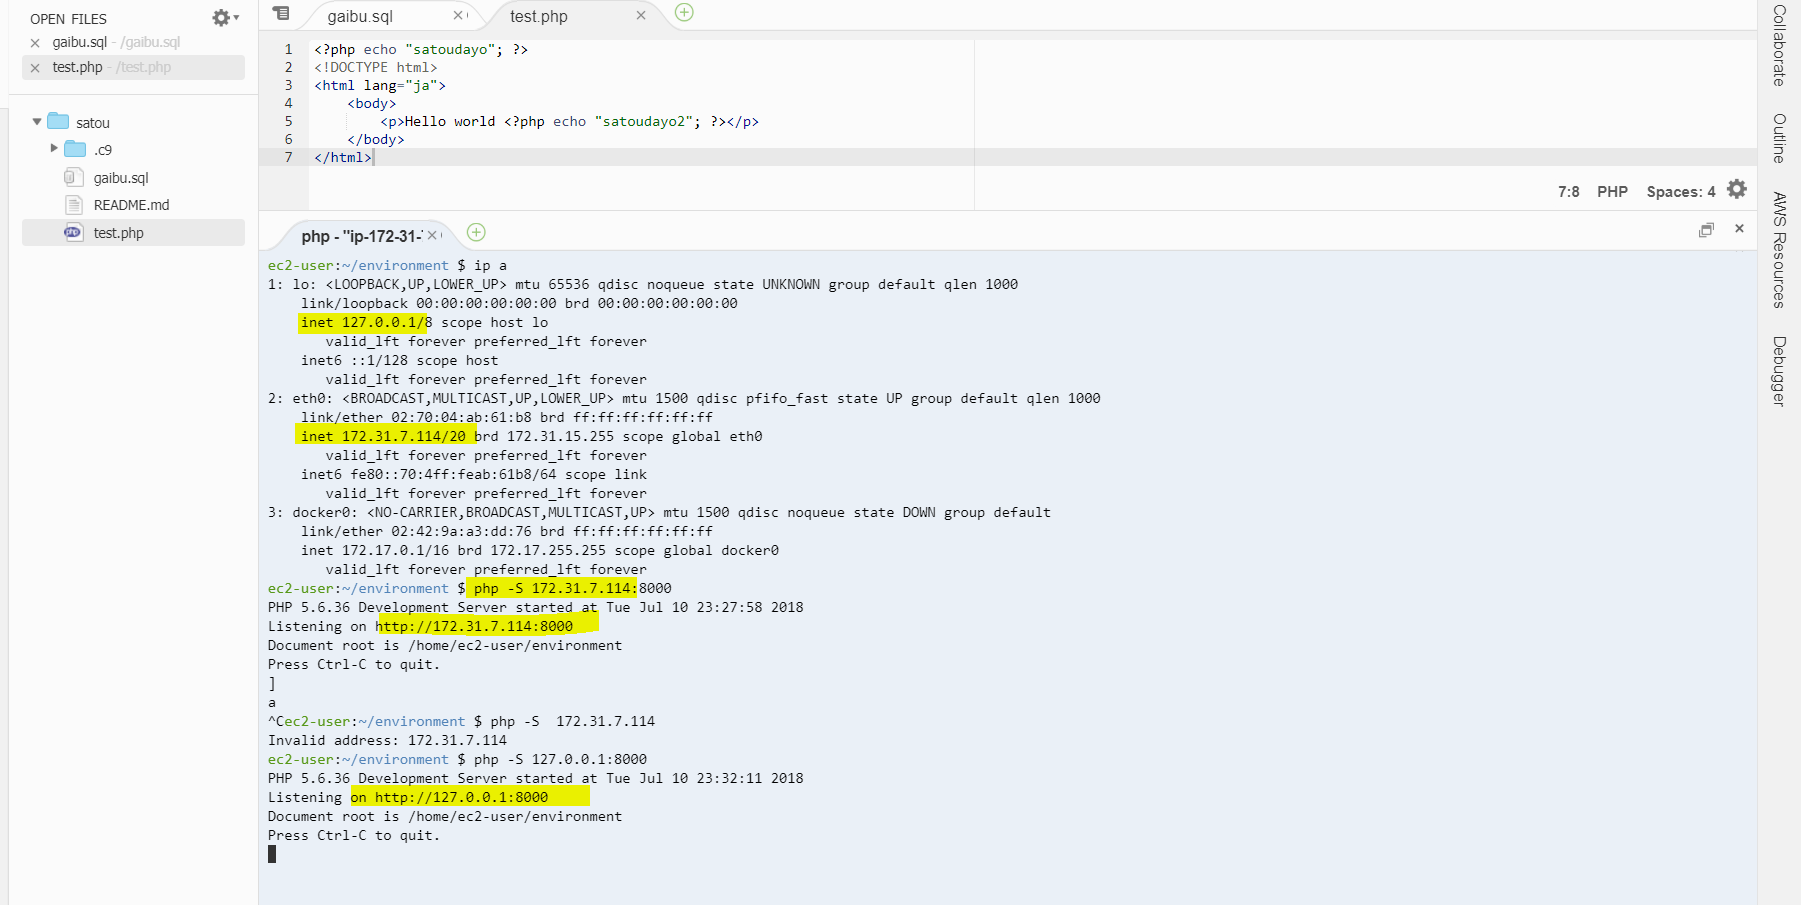Open the Open Files settings gear menu
The width and height of the screenshot is (1801, 905).
[x=225, y=18]
